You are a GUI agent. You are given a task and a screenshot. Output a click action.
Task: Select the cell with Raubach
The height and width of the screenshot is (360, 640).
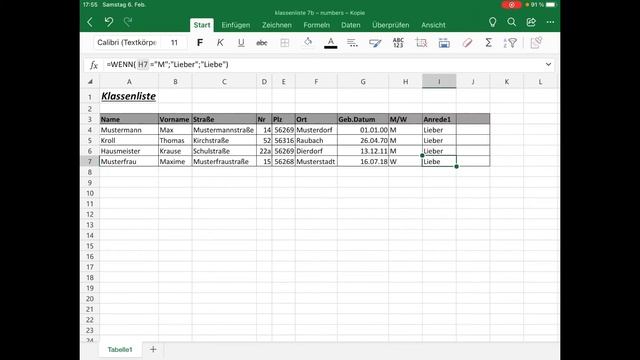[316, 140]
